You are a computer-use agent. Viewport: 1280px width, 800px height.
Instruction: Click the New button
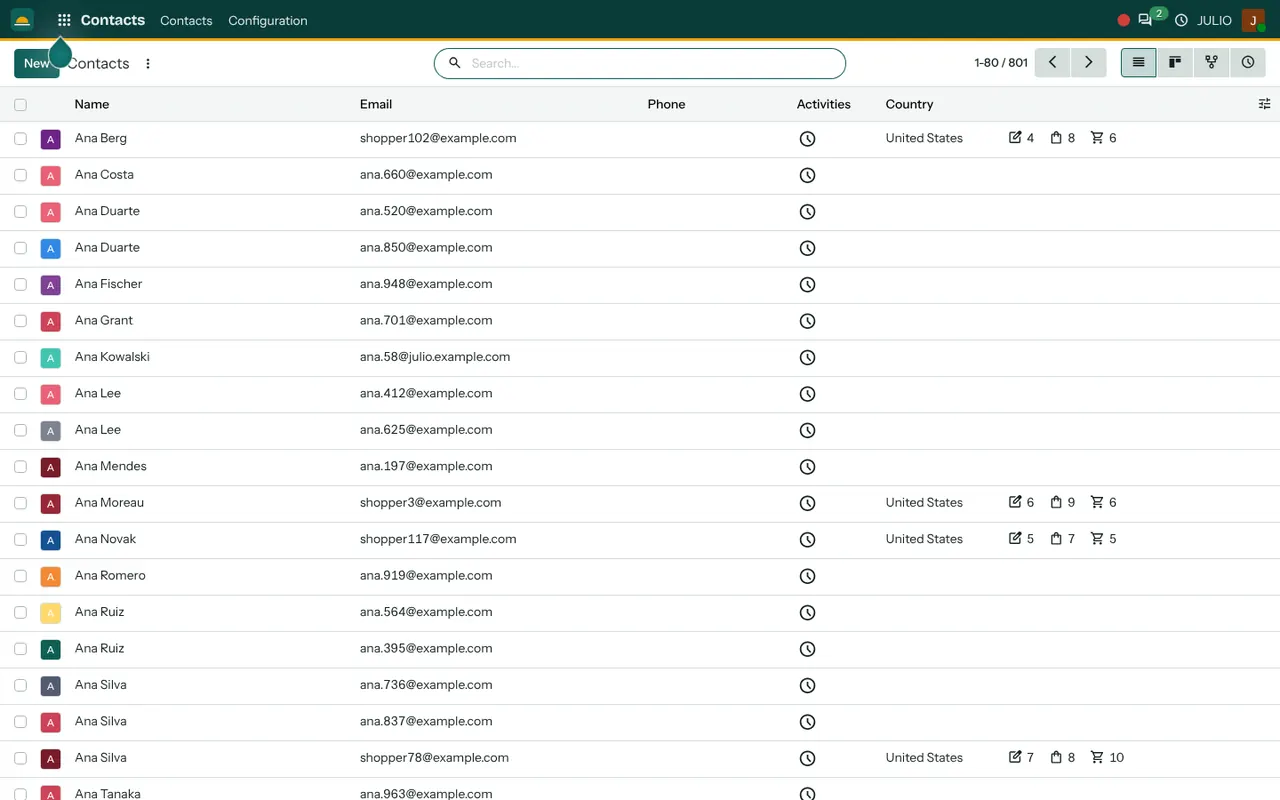coord(36,63)
